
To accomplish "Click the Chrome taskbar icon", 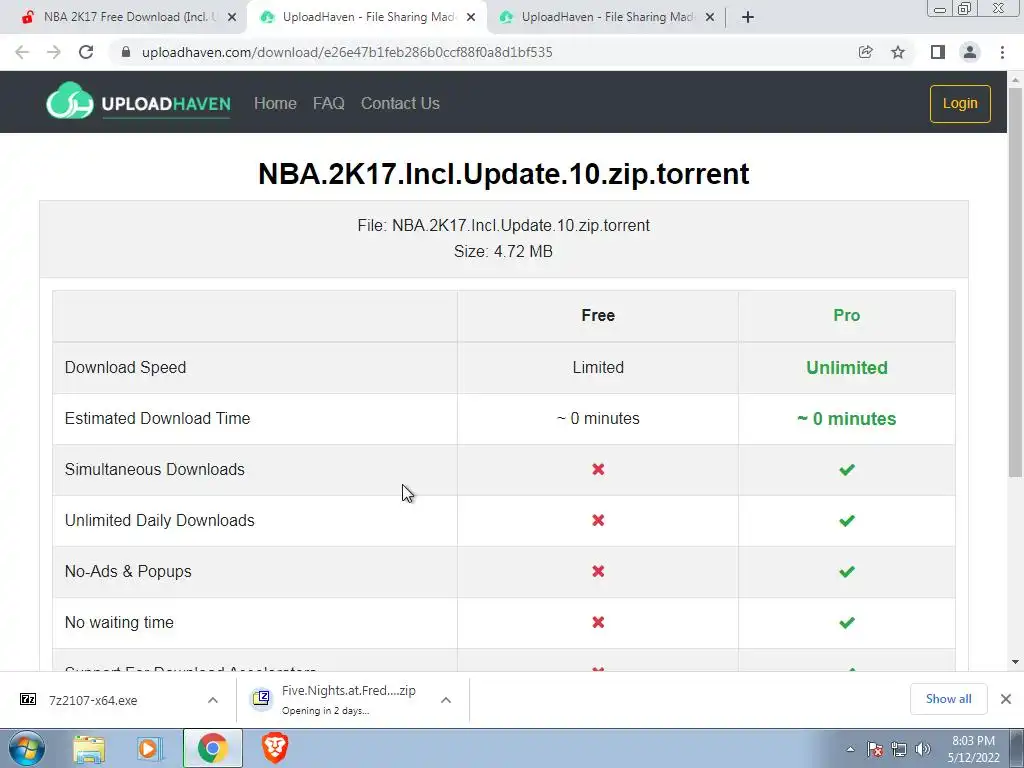I will point(212,748).
